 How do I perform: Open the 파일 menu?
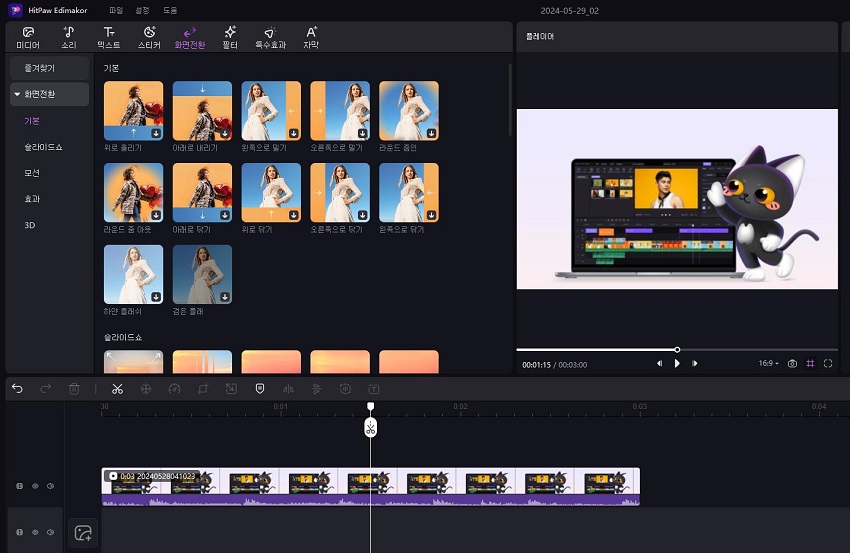coord(116,10)
